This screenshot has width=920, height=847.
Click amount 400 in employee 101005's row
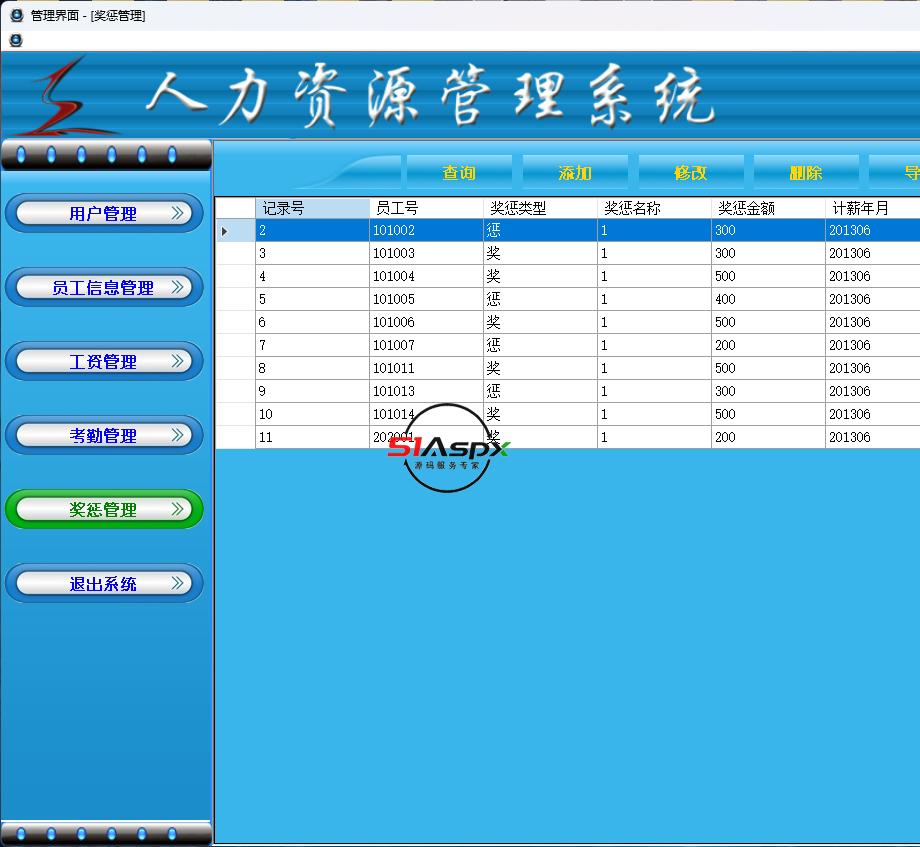(767, 299)
